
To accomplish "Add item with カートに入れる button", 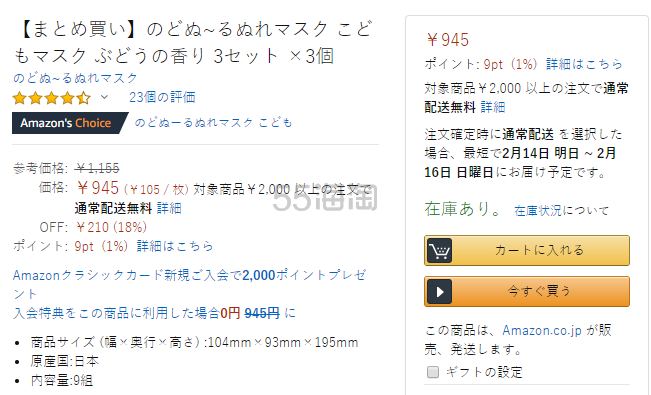I will coord(527,250).
